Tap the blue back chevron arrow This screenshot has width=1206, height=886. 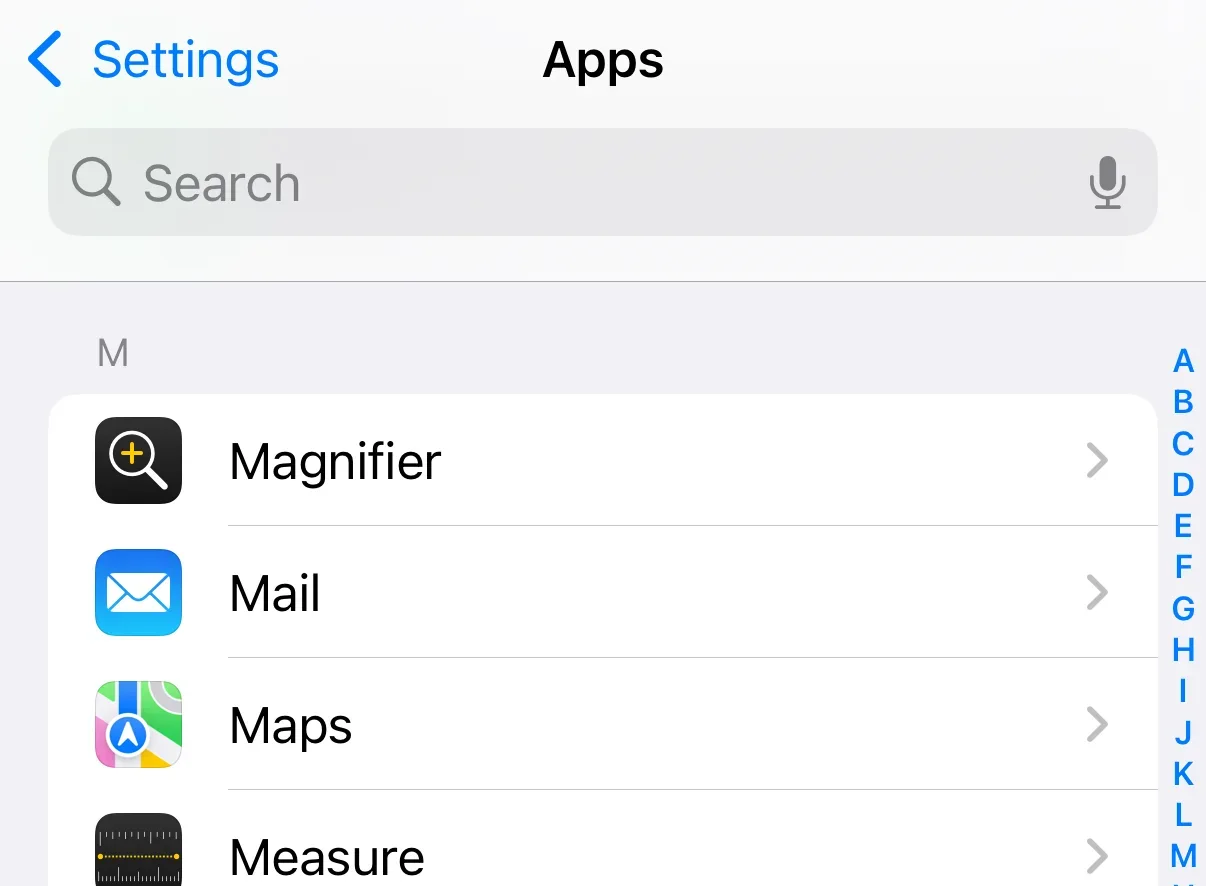[x=45, y=60]
